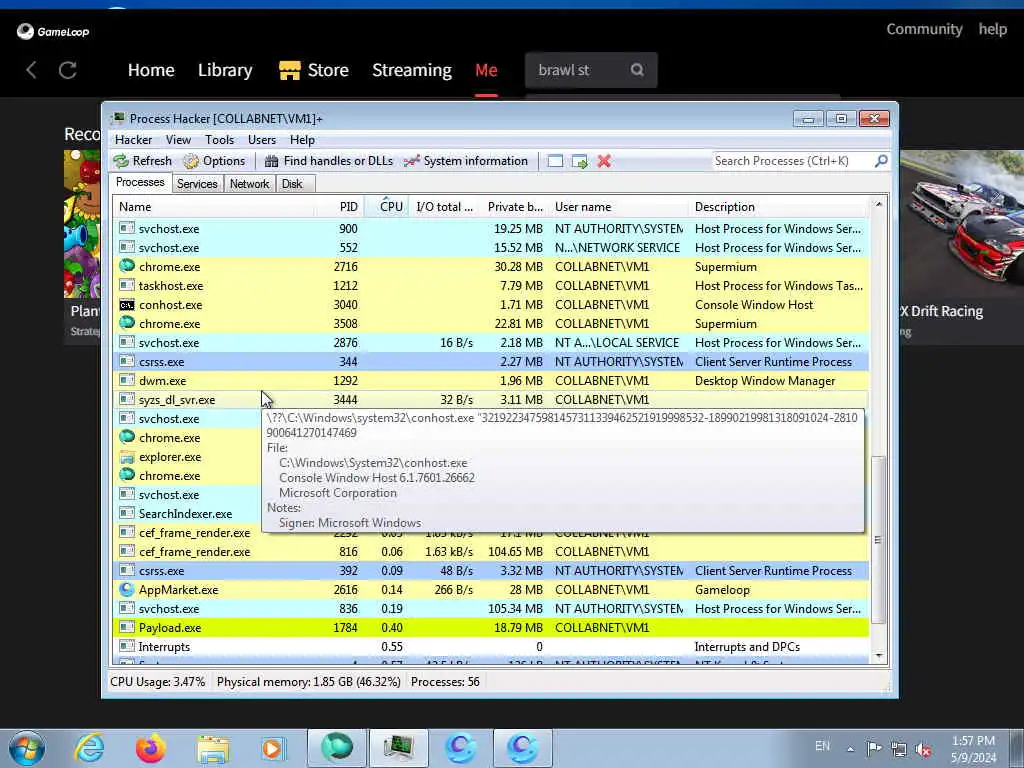Switch to the Services tab

click(197, 184)
